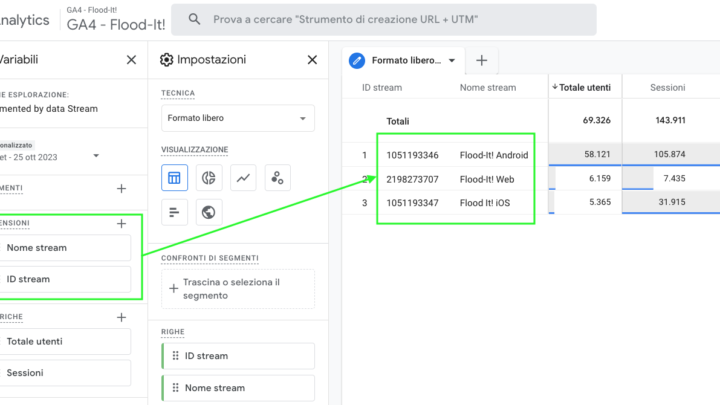
Task: Click the Nome stream column header
Action: pos(488,87)
